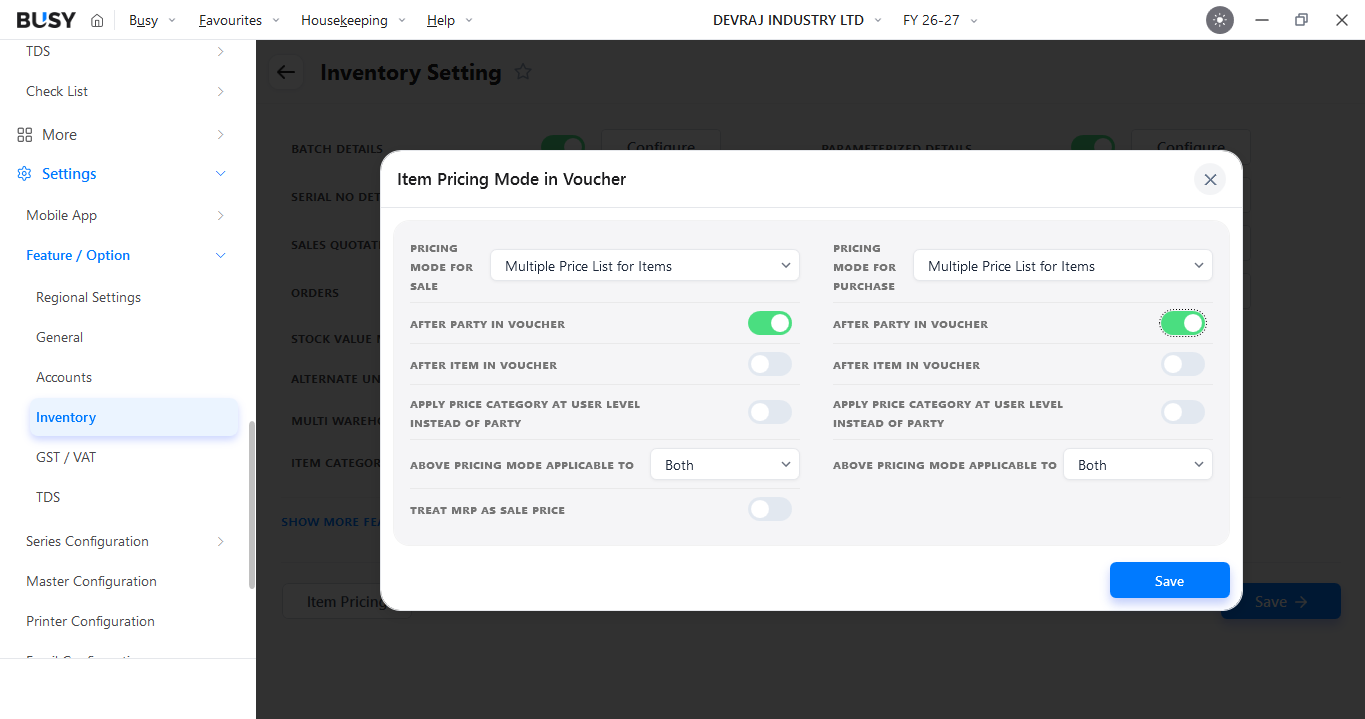Click the favourite star next to Inventory Setting
The width and height of the screenshot is (1365, 719).
[x=522, y=72]
